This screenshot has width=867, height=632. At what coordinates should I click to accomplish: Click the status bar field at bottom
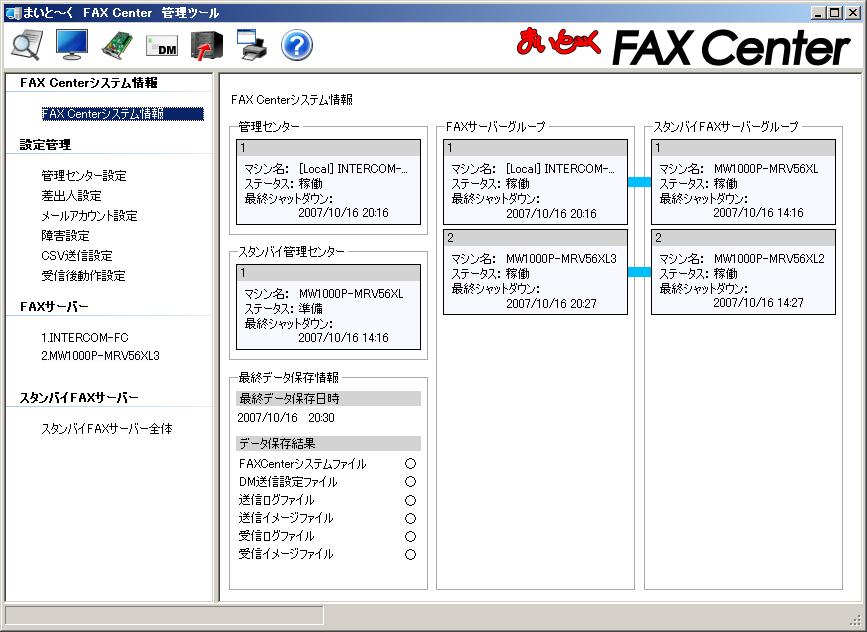164,615
